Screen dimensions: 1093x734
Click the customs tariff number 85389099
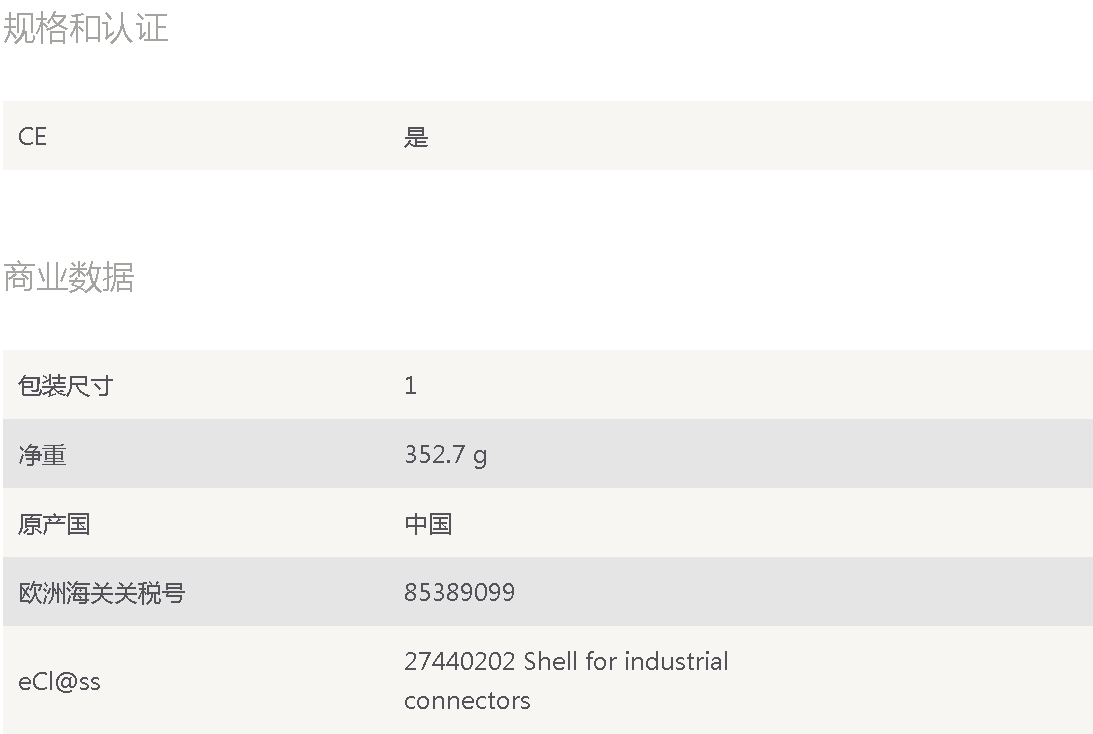point(459,592)
